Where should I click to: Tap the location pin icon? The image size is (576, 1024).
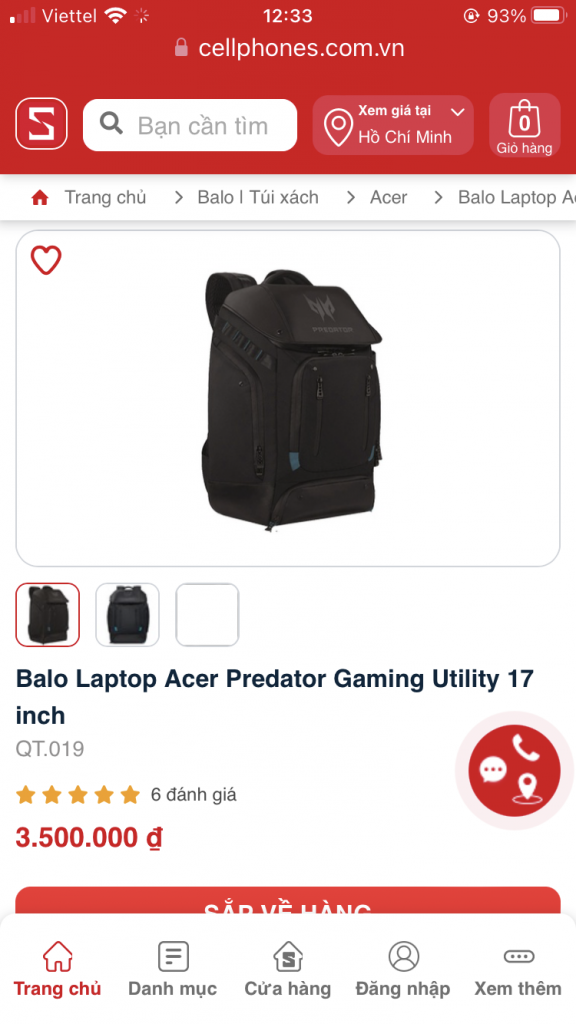coord(338,128)
